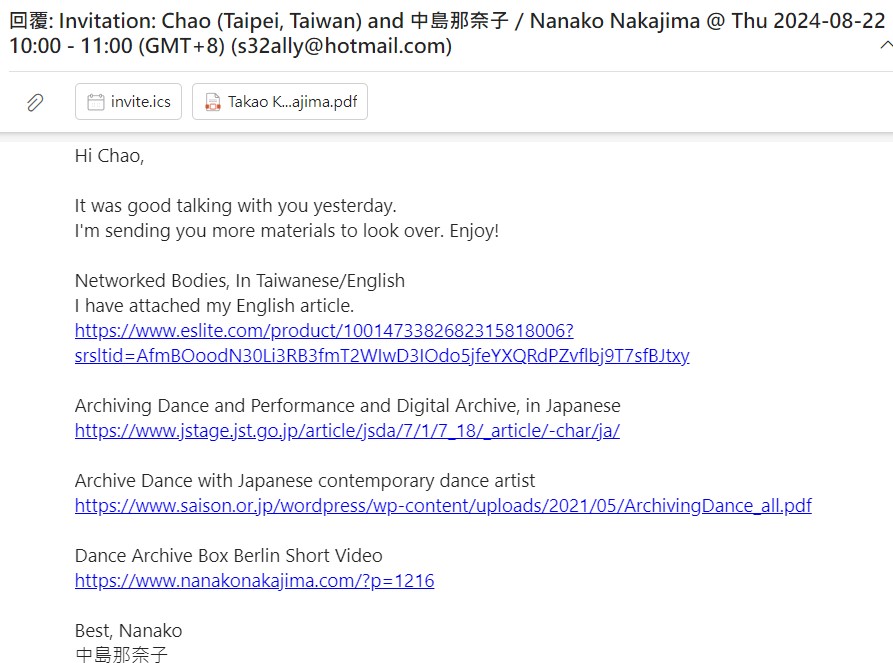Click the email subject line starting with Invitation
This screenshot has width=893, height=663.
tap(447, 33)
